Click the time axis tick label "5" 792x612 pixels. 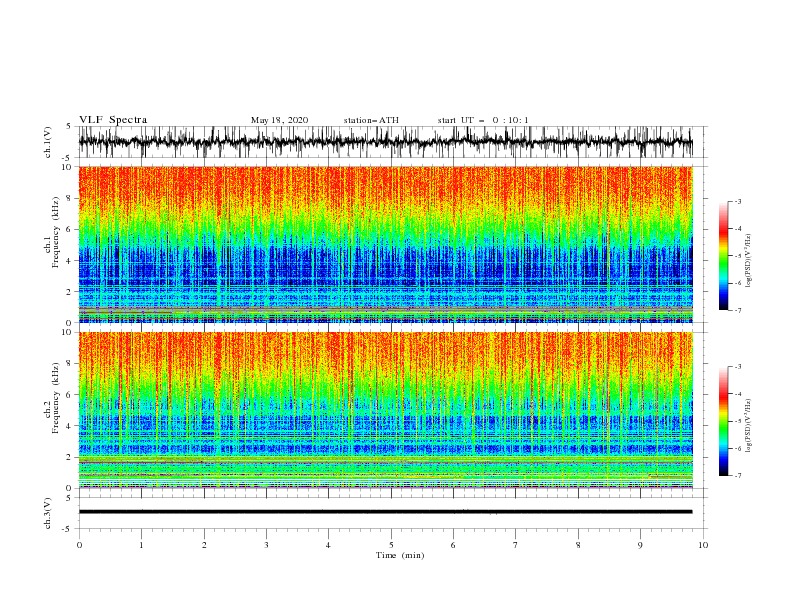[x=391, y=545]
